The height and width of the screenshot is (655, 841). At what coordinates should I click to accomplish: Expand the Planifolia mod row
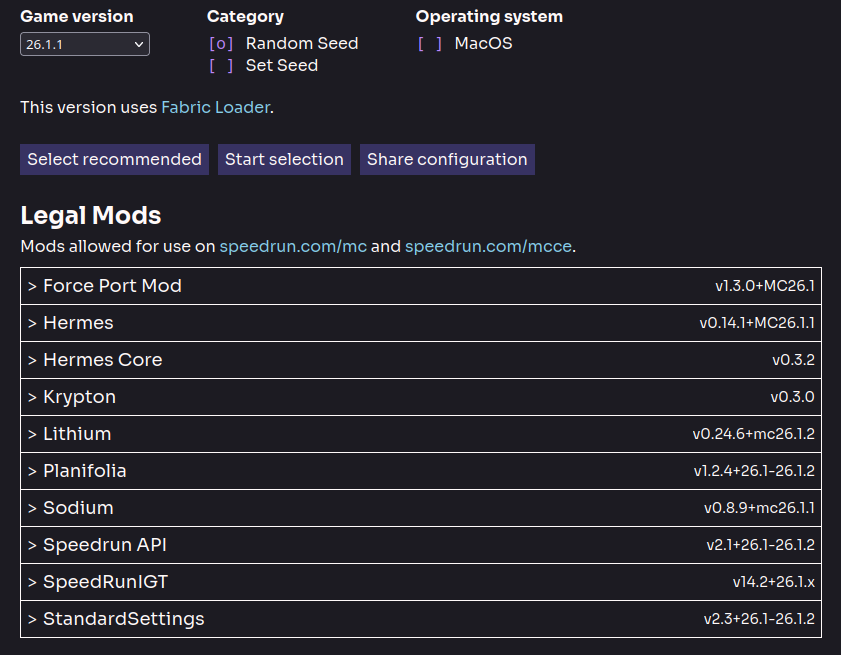(421, 471)
